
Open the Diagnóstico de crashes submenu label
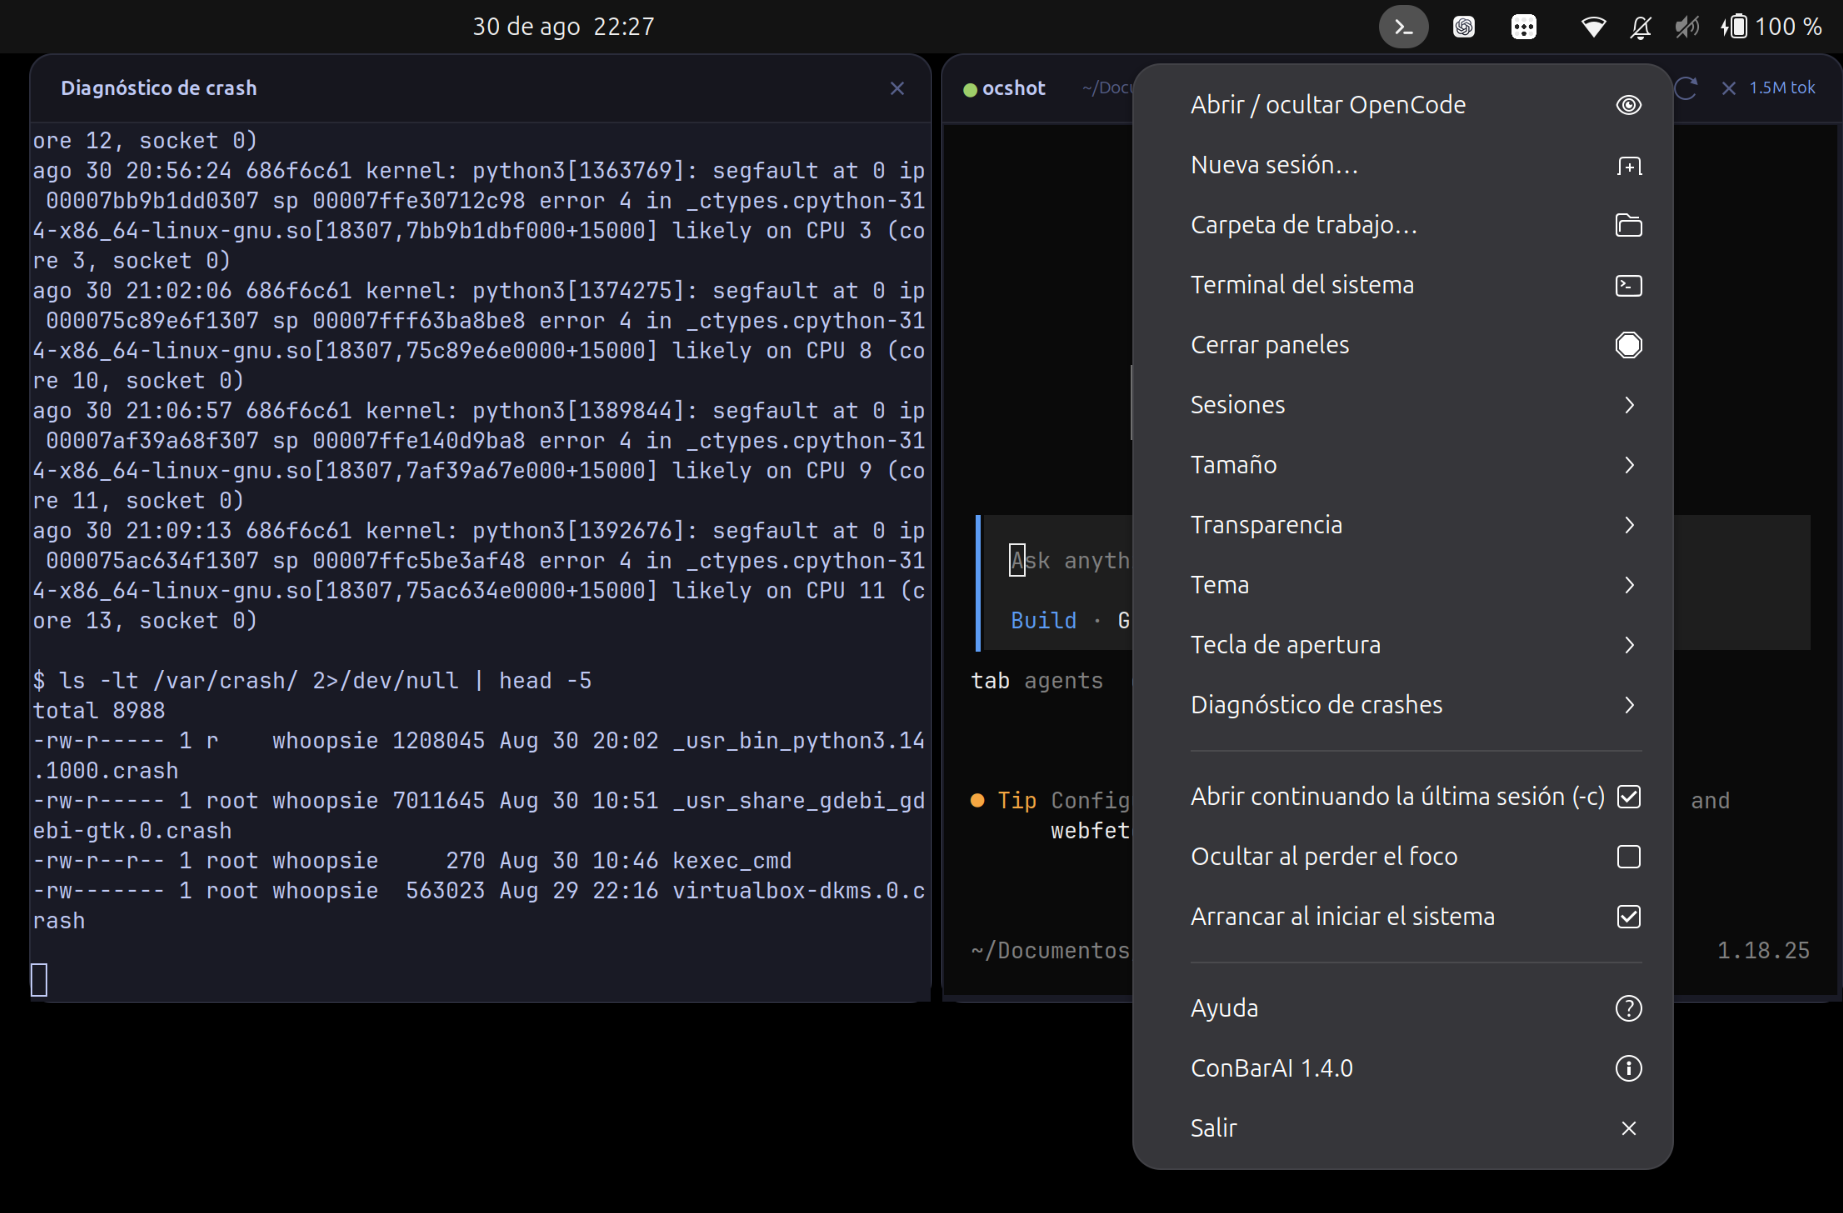[1316, 705]
